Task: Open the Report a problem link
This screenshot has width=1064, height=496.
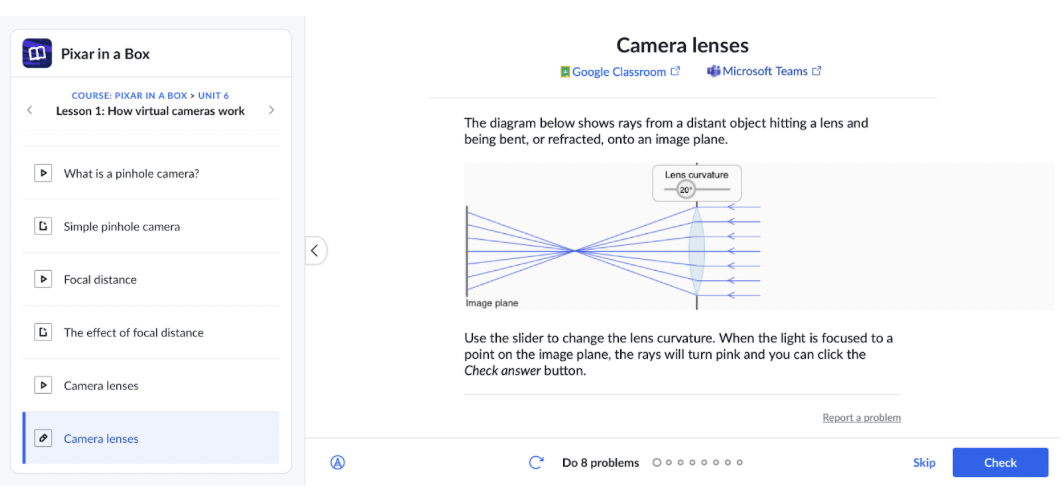Action: pos(861,417)
